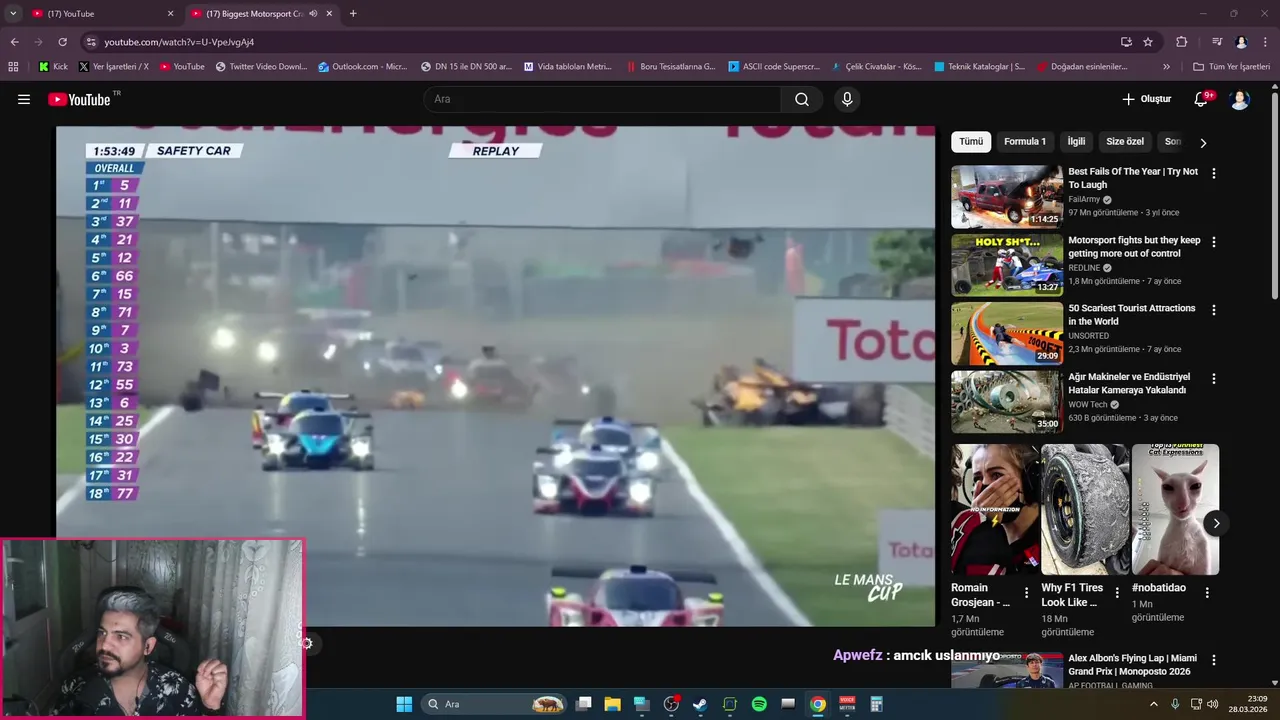Image resolution: width=1280 pixels, height=720 pixels.
Task: Focus the YouTube Ara search field
Action: pos(602,99)
